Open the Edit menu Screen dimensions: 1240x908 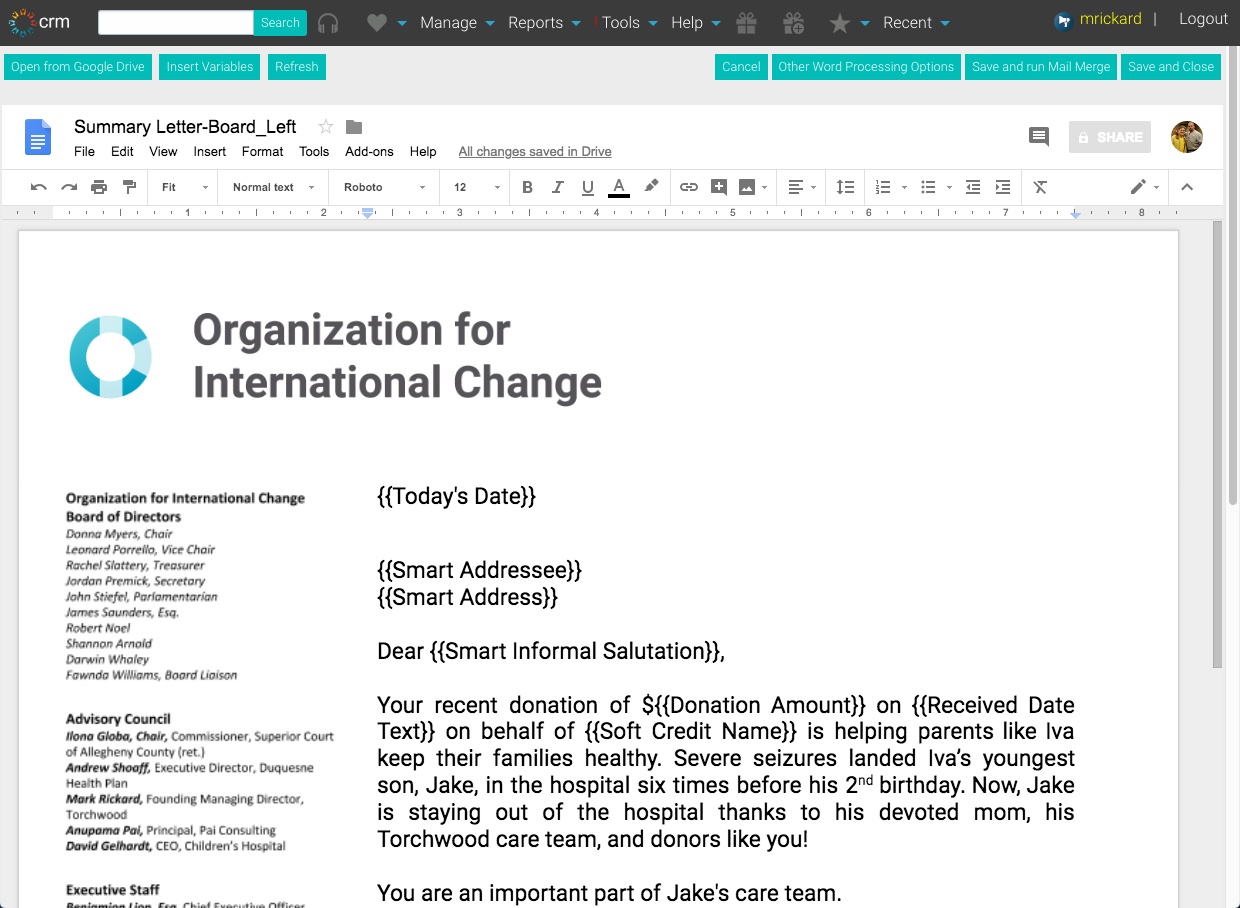coord(122,151)
